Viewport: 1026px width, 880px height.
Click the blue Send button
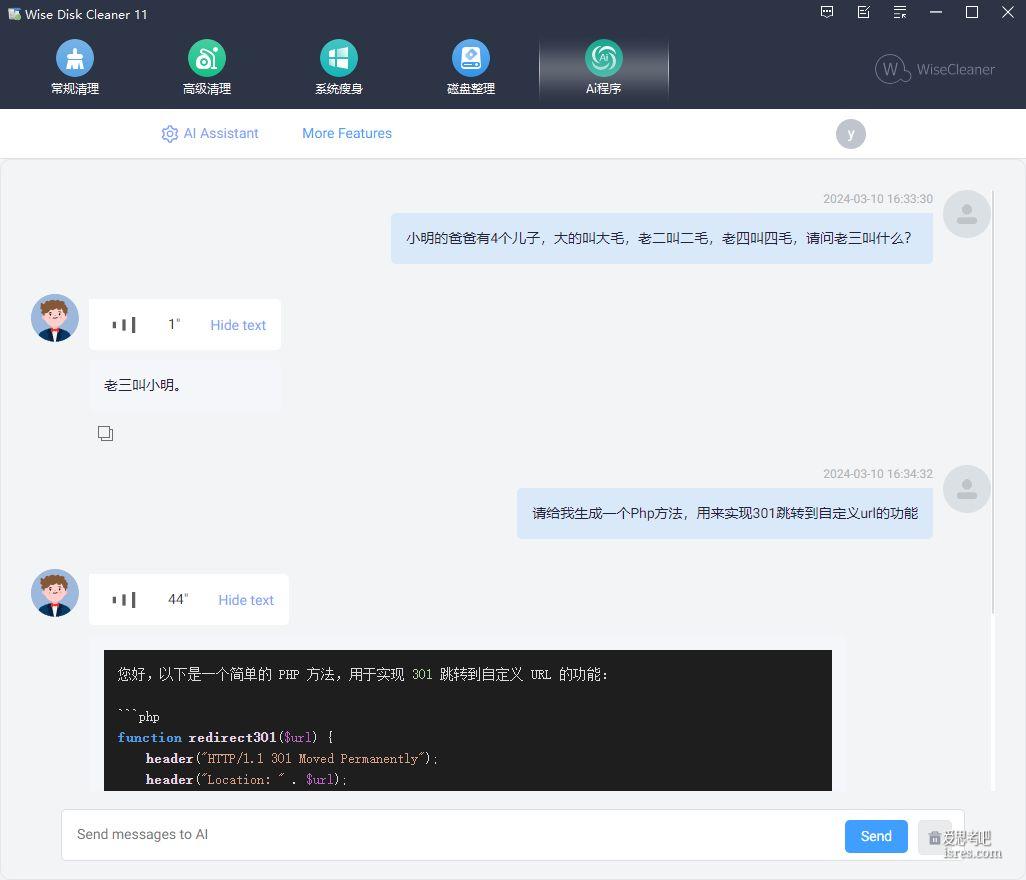pos(876,836)
